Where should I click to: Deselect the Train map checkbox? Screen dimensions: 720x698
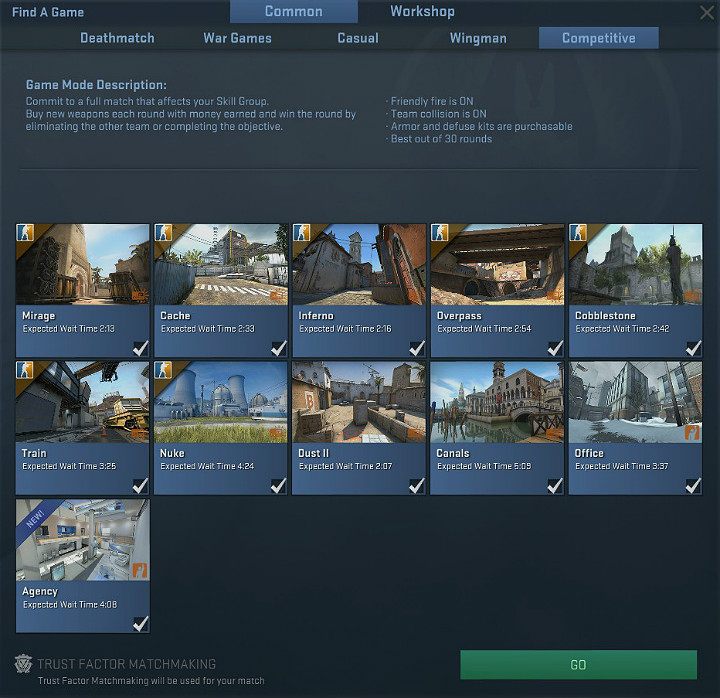point(140,486)
